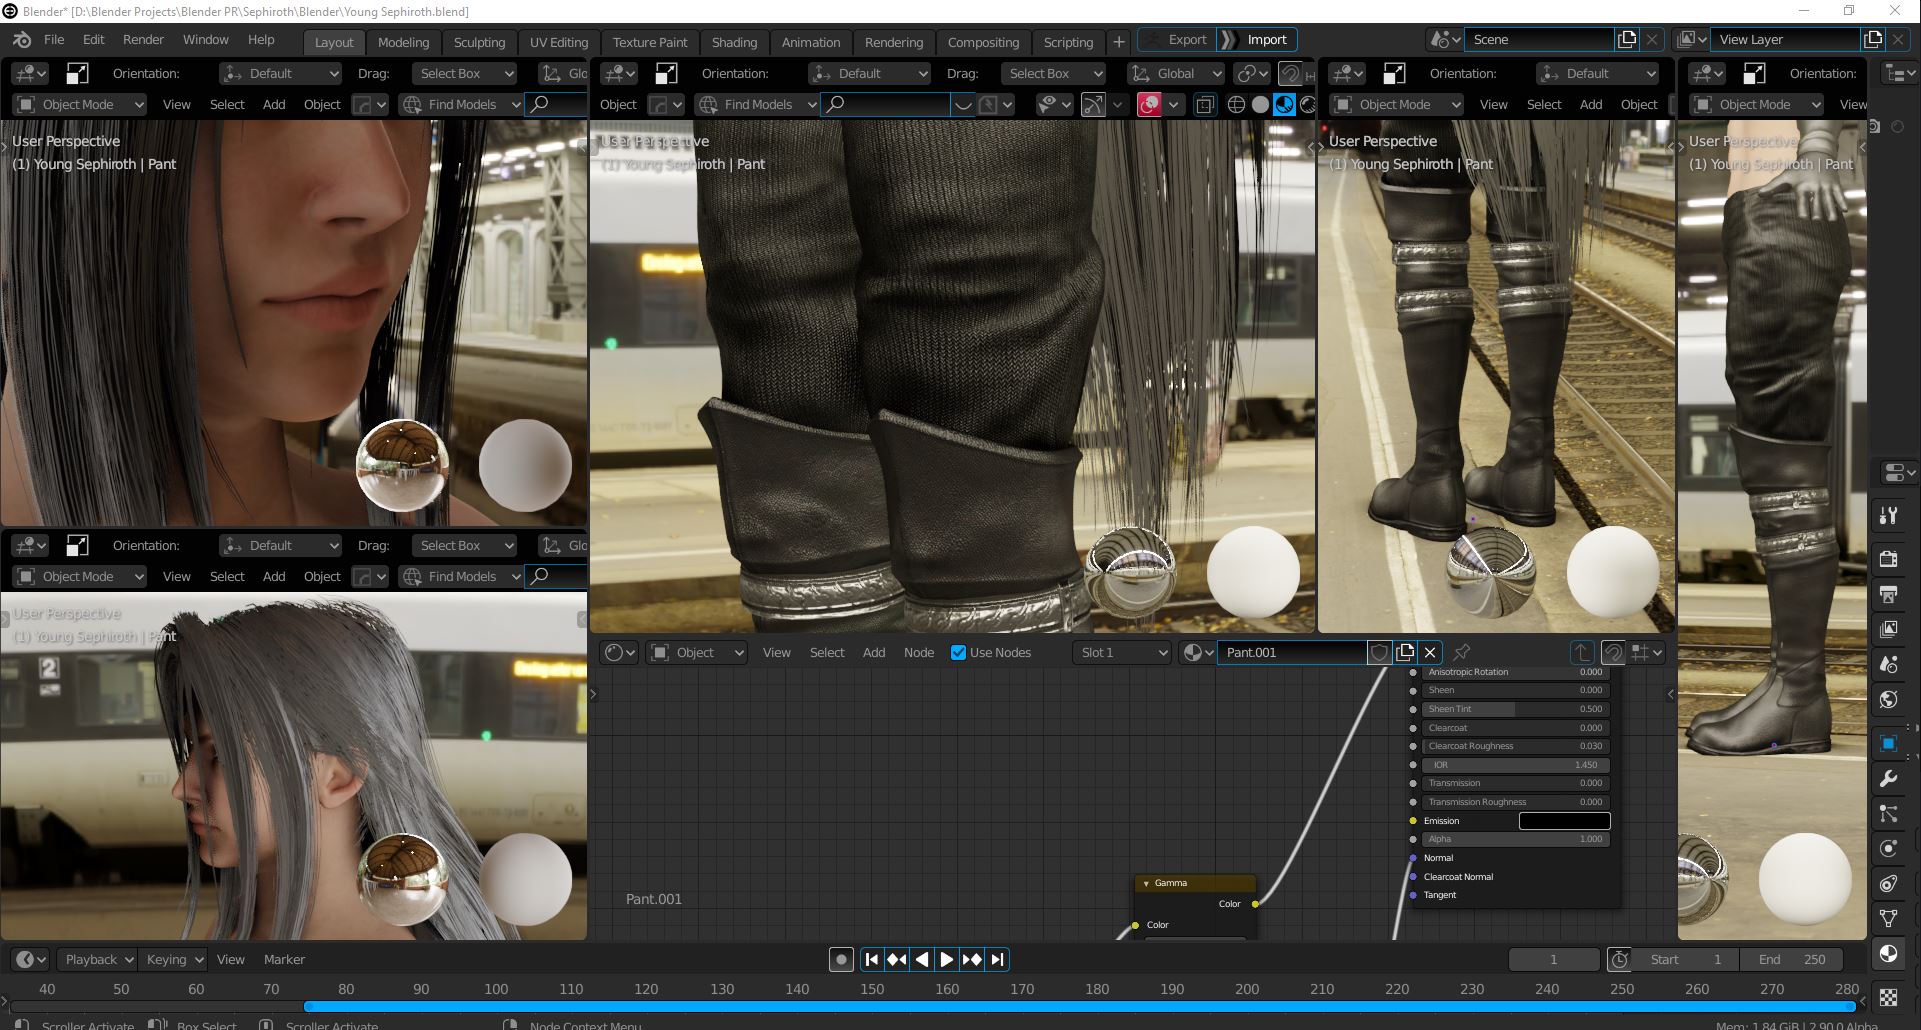Adjust the Sheen Tint slider
Viewport: 1921px width, 1030px height.
(x=1514, y=709)
